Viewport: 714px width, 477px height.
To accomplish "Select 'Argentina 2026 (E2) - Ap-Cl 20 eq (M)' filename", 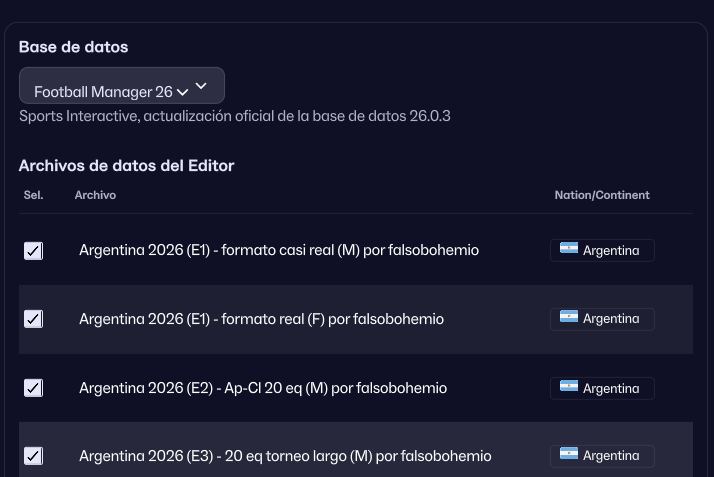I will pos(263,388).
